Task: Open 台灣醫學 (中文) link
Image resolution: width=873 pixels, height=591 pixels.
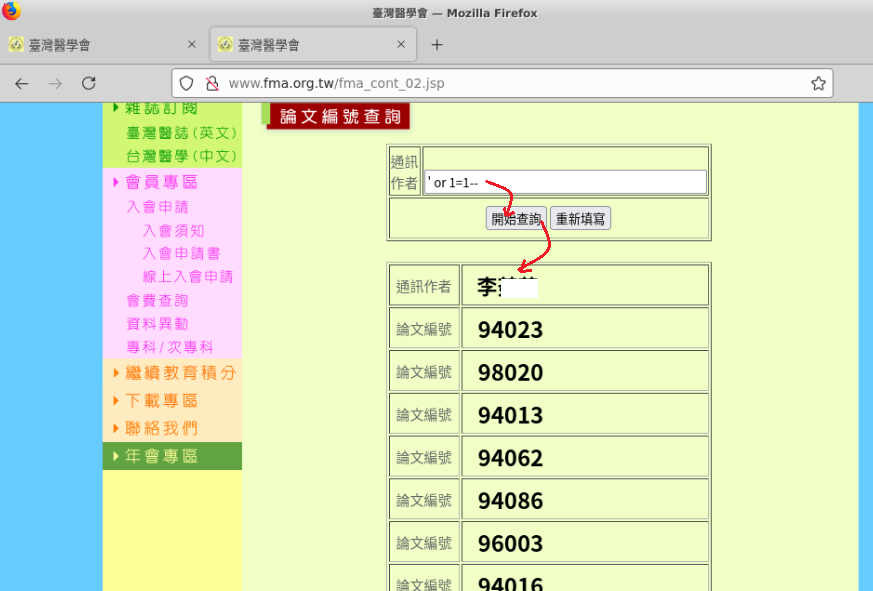Action: (182, 156)
